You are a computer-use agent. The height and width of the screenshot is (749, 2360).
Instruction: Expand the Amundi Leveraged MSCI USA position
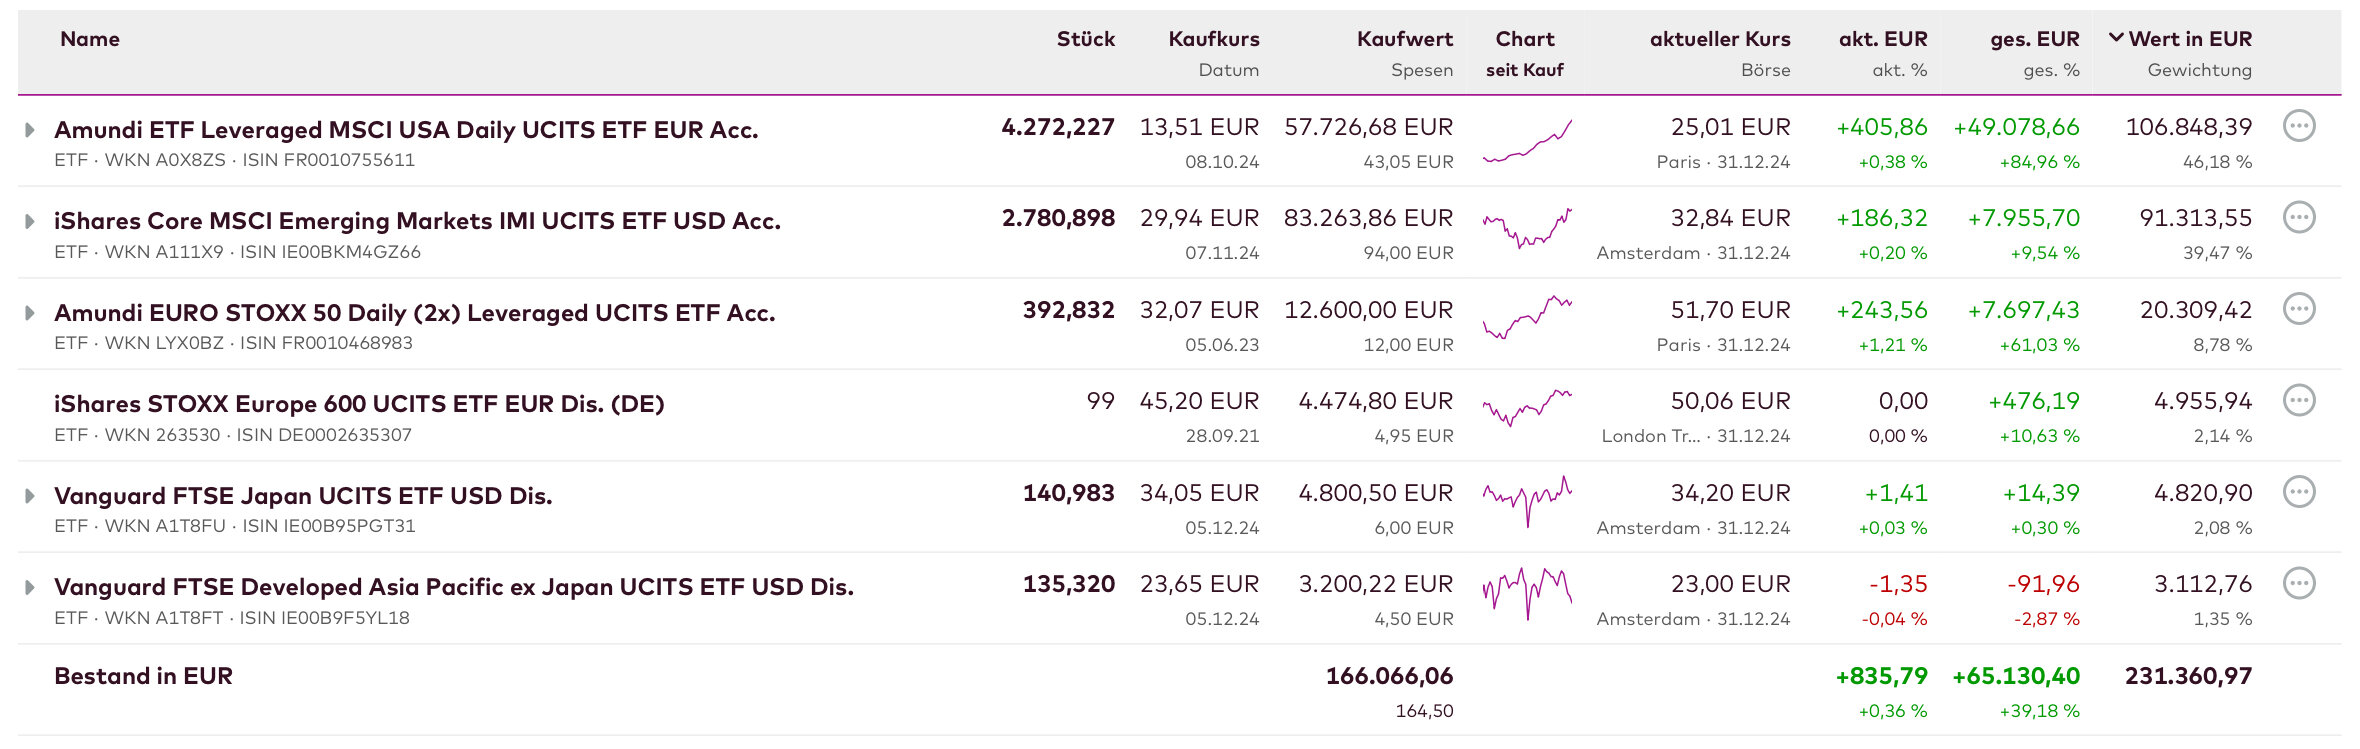tap(30, 130)
